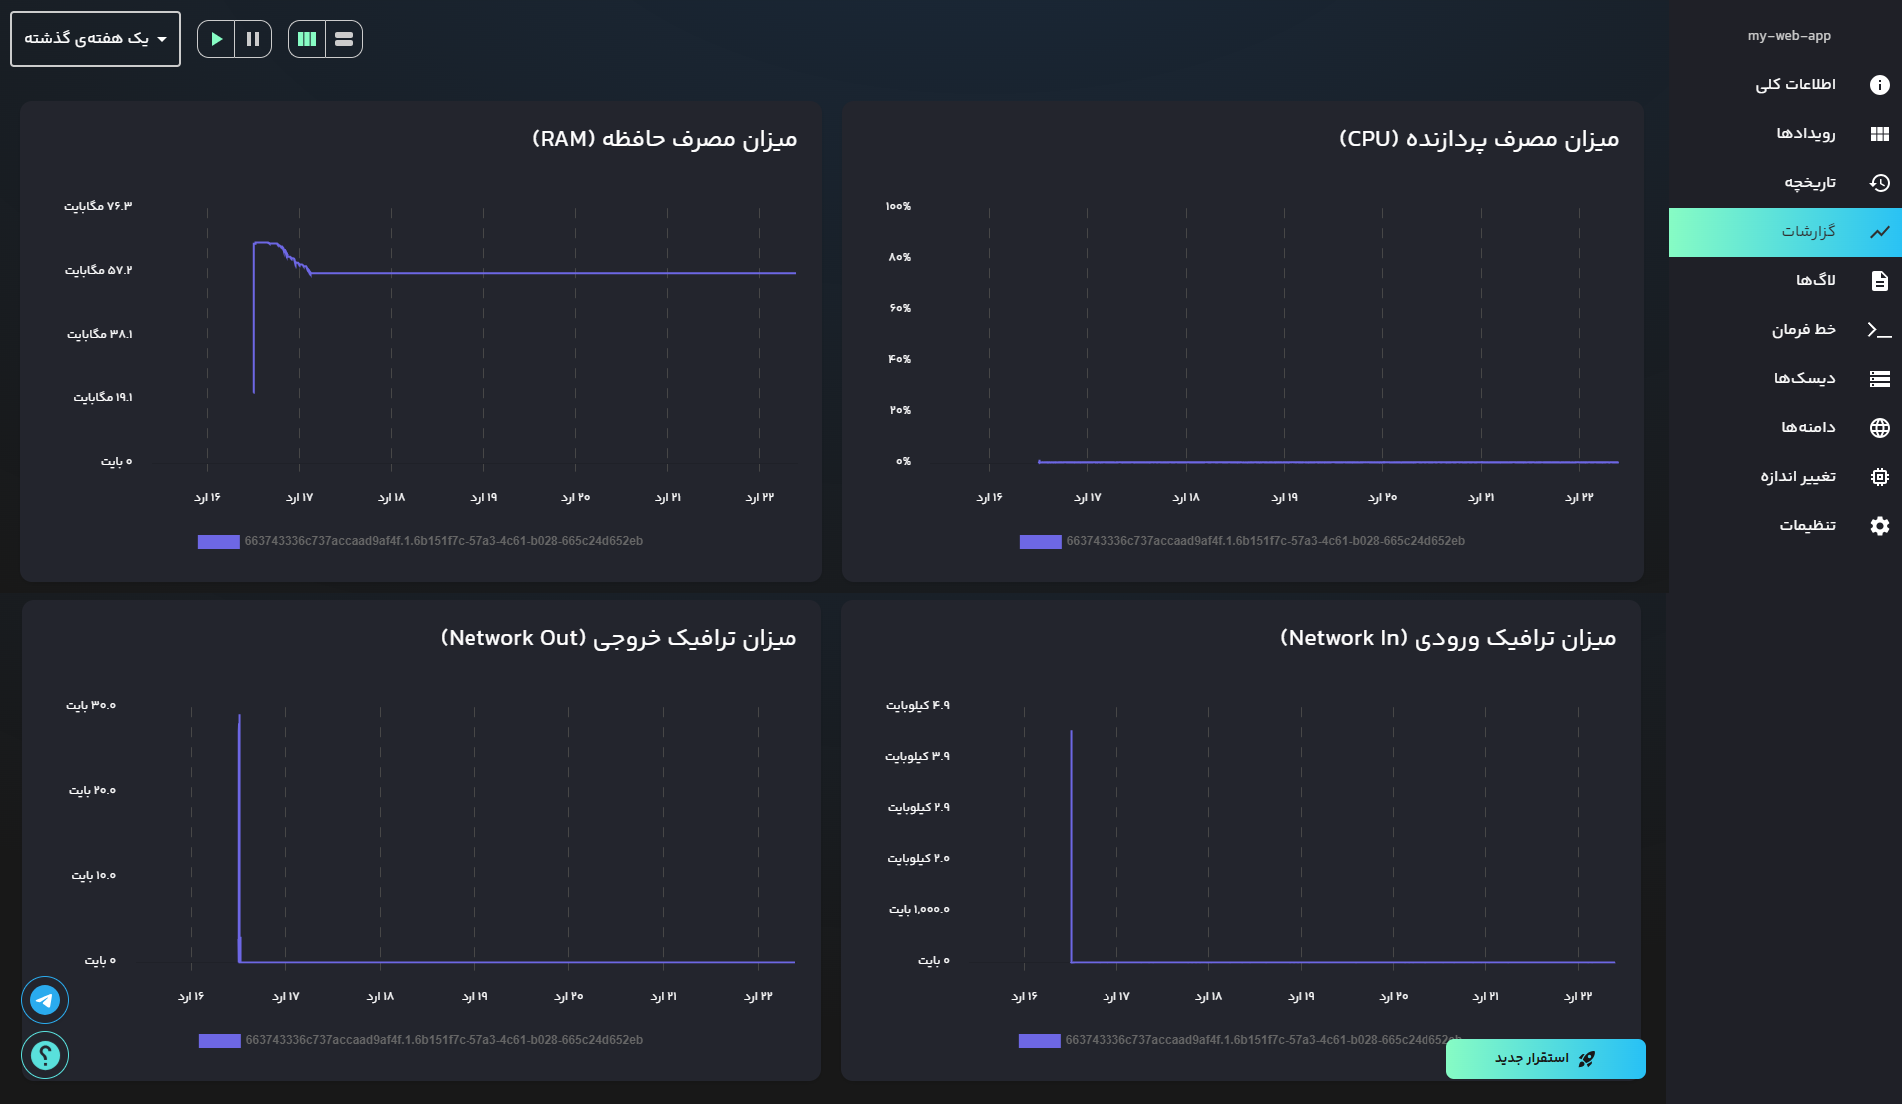Click the pause button in toolbar
Image resolution: width=1902 pixels, height=1104 pixels.
(253, 39)
